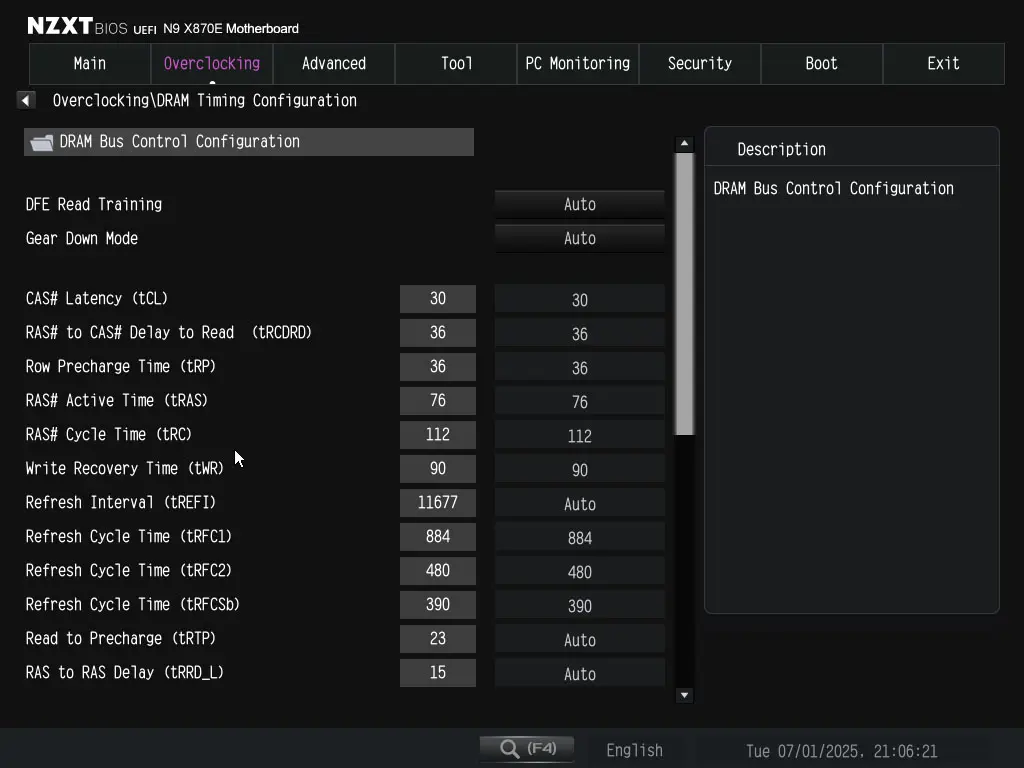This screenshot has height=768, width=1024.
Task: Select the current tRRD_L value box 15
Action: (x=438, y=672)
